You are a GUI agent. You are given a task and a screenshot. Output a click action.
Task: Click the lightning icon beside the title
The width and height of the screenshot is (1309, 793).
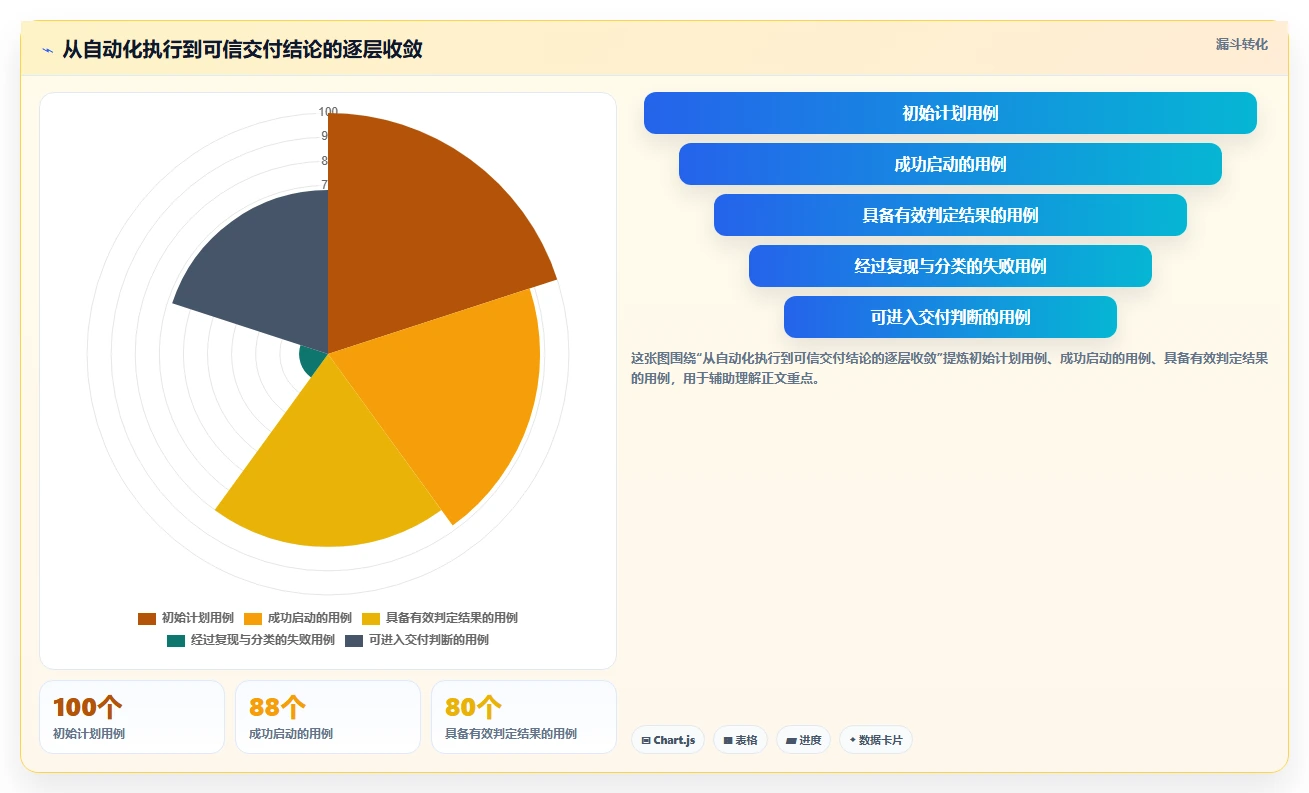[x=47, y=49]
